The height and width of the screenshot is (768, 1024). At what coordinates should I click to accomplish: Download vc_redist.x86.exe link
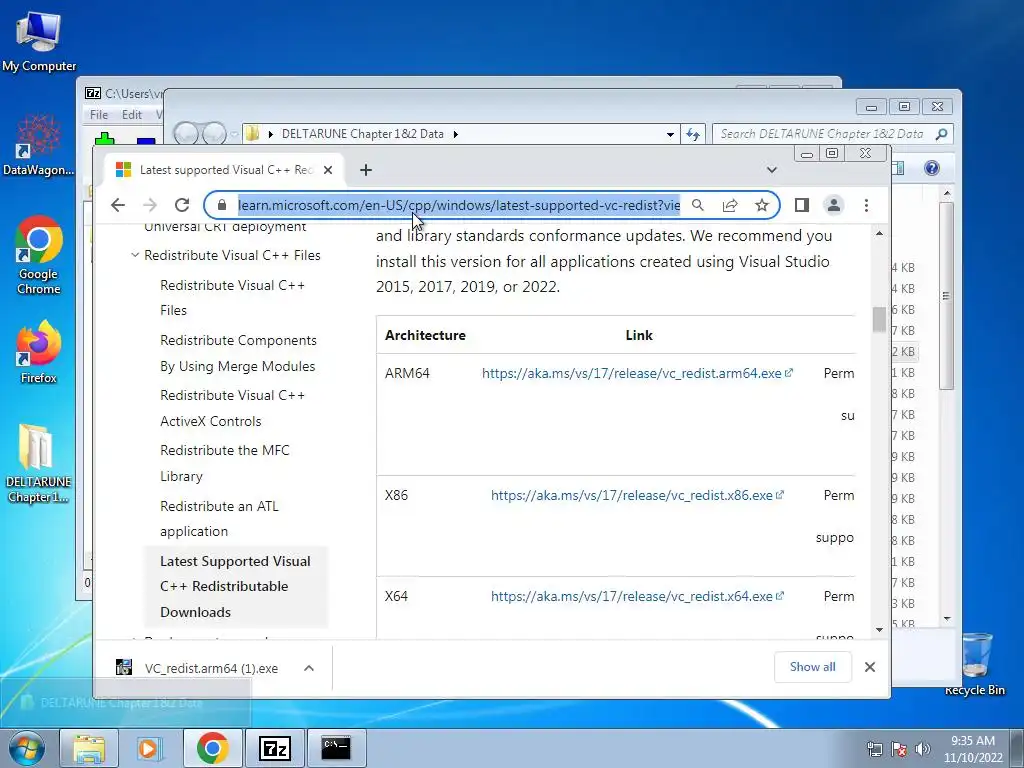[x=637, y=495]
